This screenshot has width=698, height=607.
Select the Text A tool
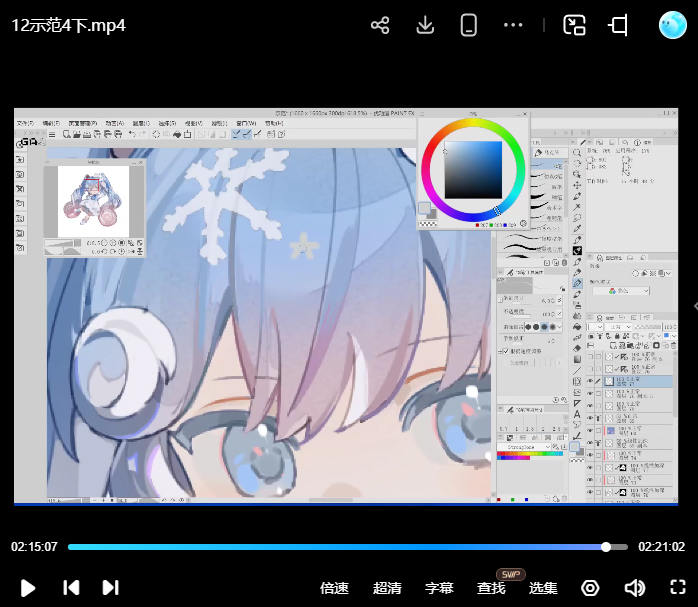[x=577, y=414]
